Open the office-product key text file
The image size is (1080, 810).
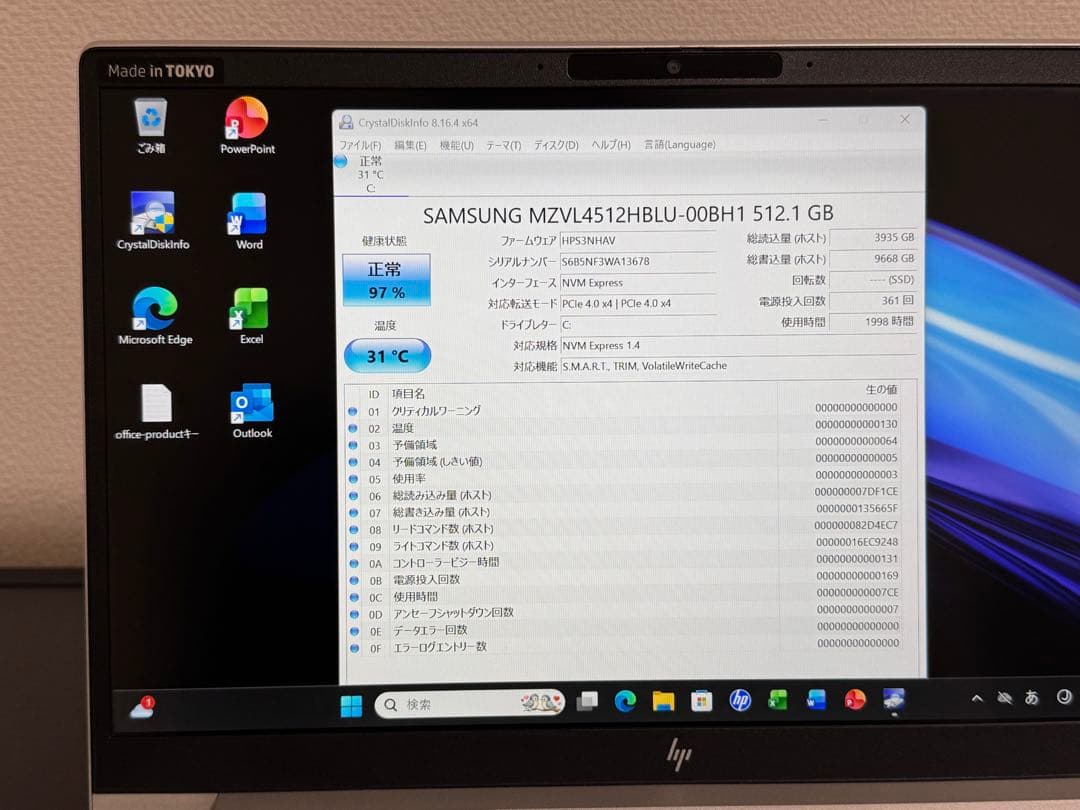click(156, 411)
